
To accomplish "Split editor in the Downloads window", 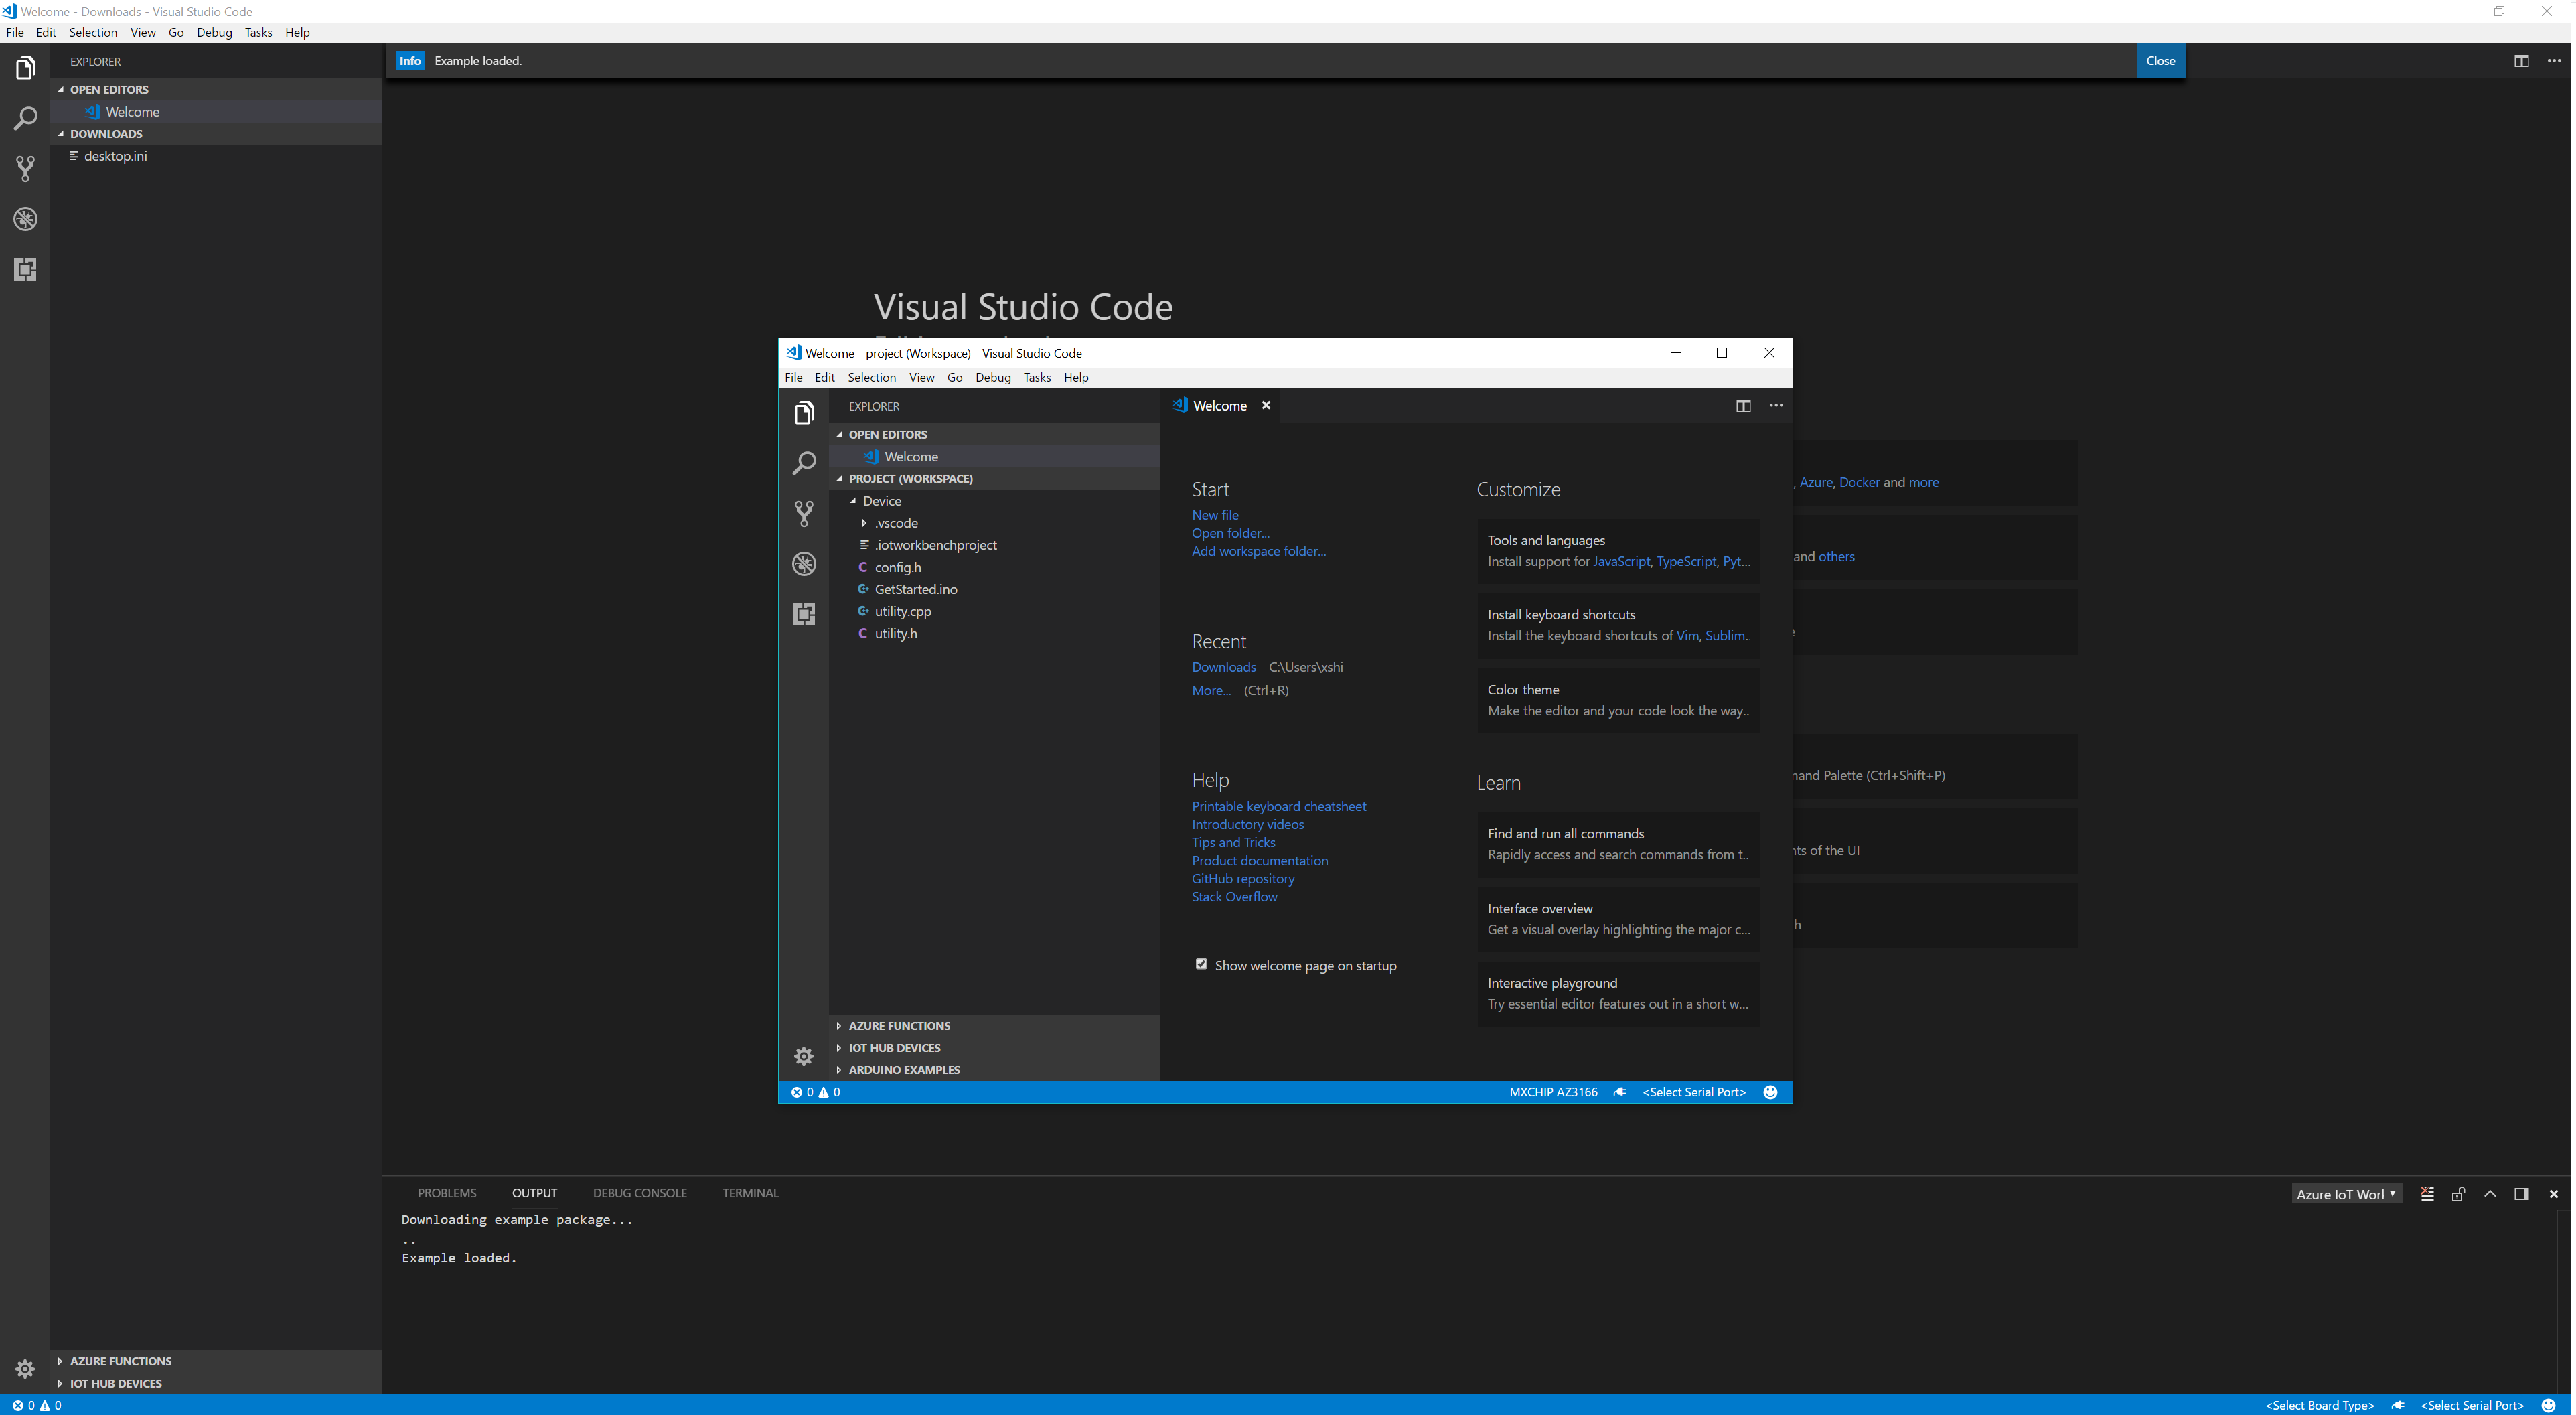I will coord(2522,61).
